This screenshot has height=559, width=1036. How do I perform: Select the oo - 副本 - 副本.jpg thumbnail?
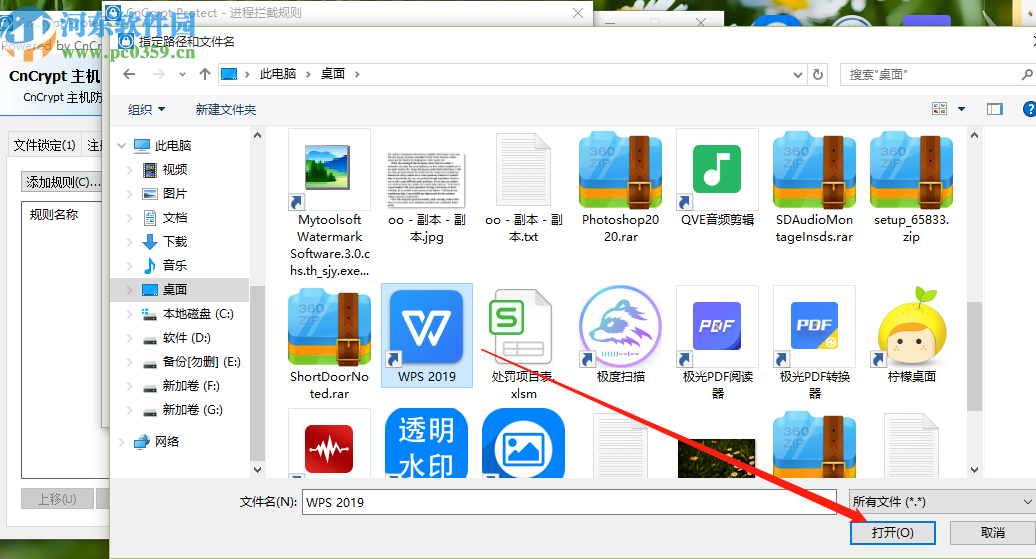426,187
